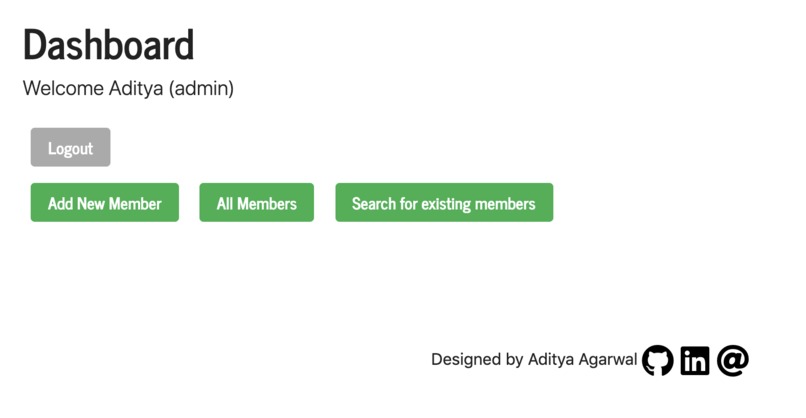Open the Add New Member form
The width and height of the screenshot is (806, 418).
(105, 203)
